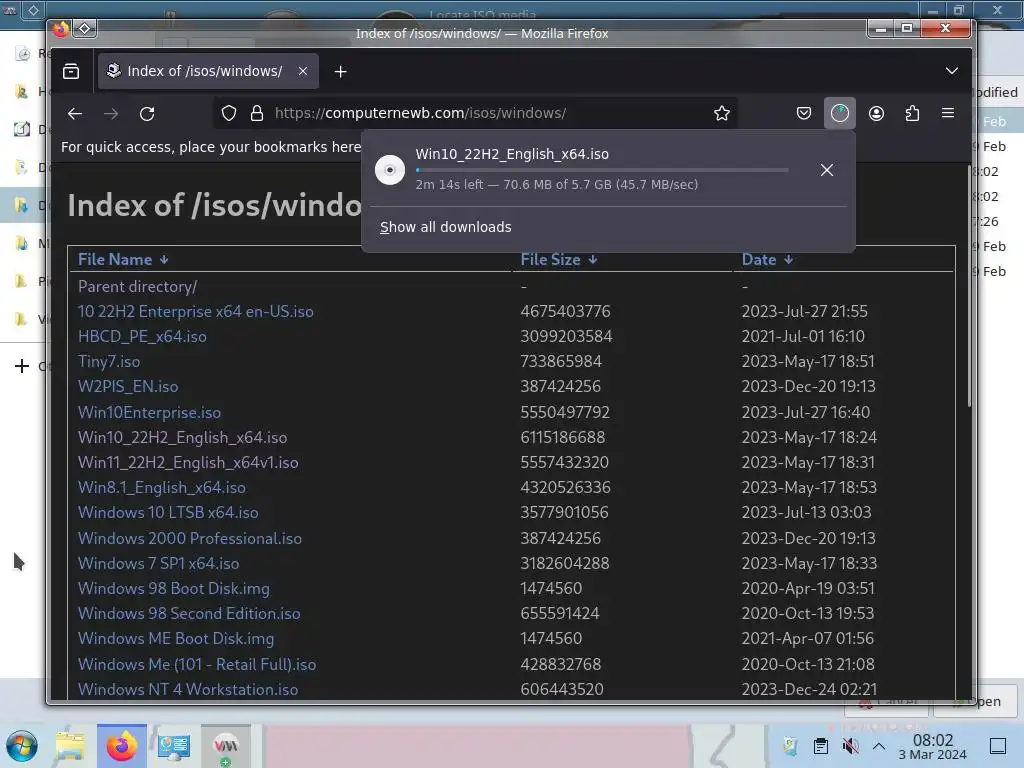
Task: Open file manager from taskbar
Action: (x=70, y=746)
